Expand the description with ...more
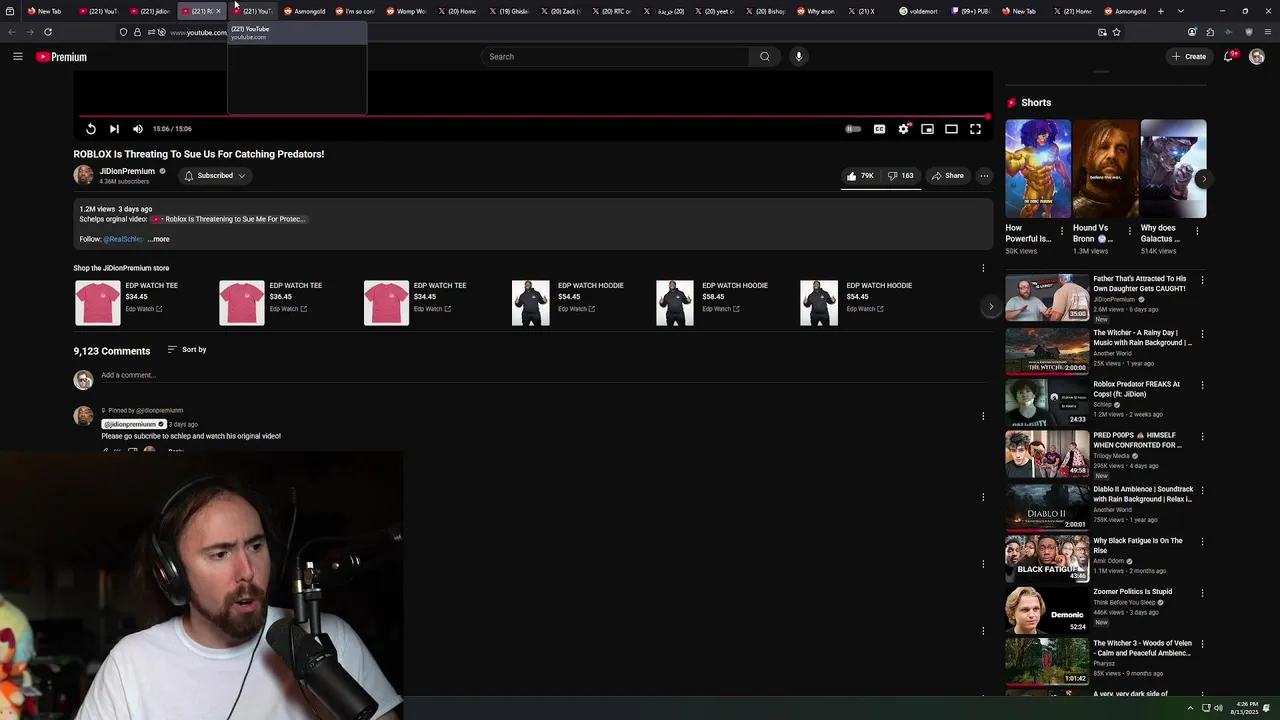Screen dimensions: 1280x720 tap(159, 239)
